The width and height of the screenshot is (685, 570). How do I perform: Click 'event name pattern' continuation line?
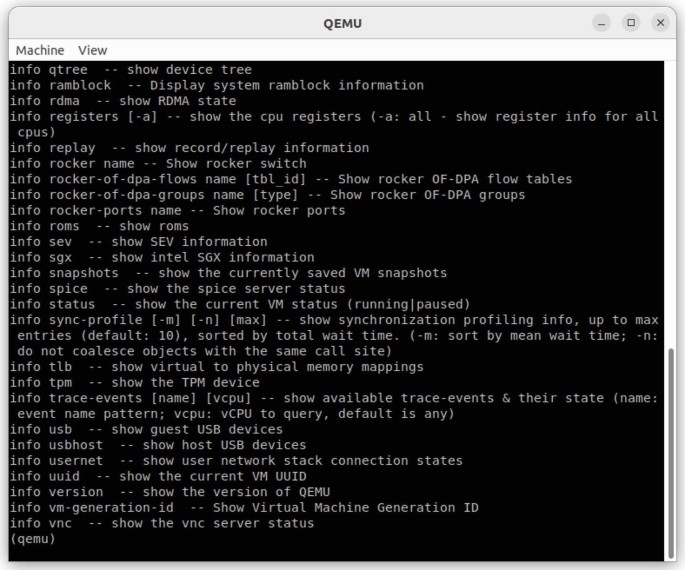[236, 414]
